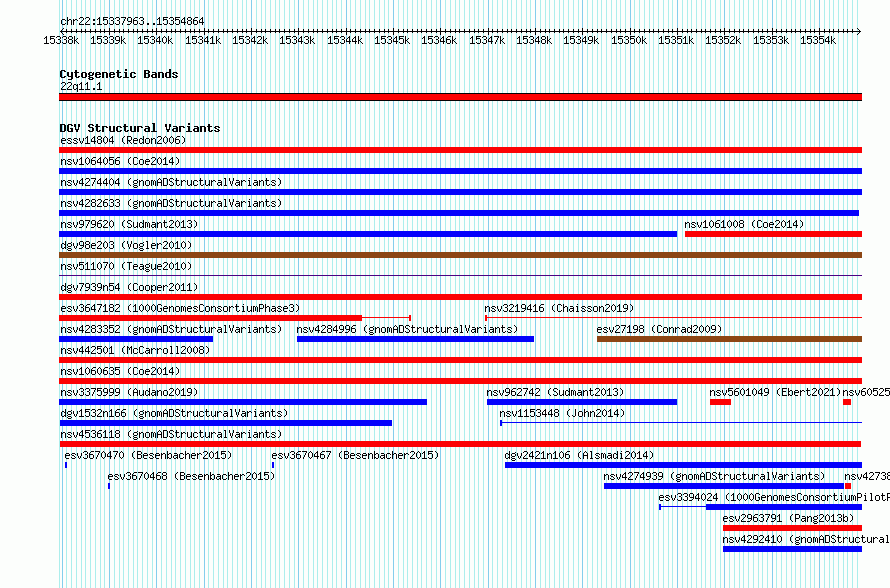Click the blue nsv4292410 variant bar

(792, 549)
